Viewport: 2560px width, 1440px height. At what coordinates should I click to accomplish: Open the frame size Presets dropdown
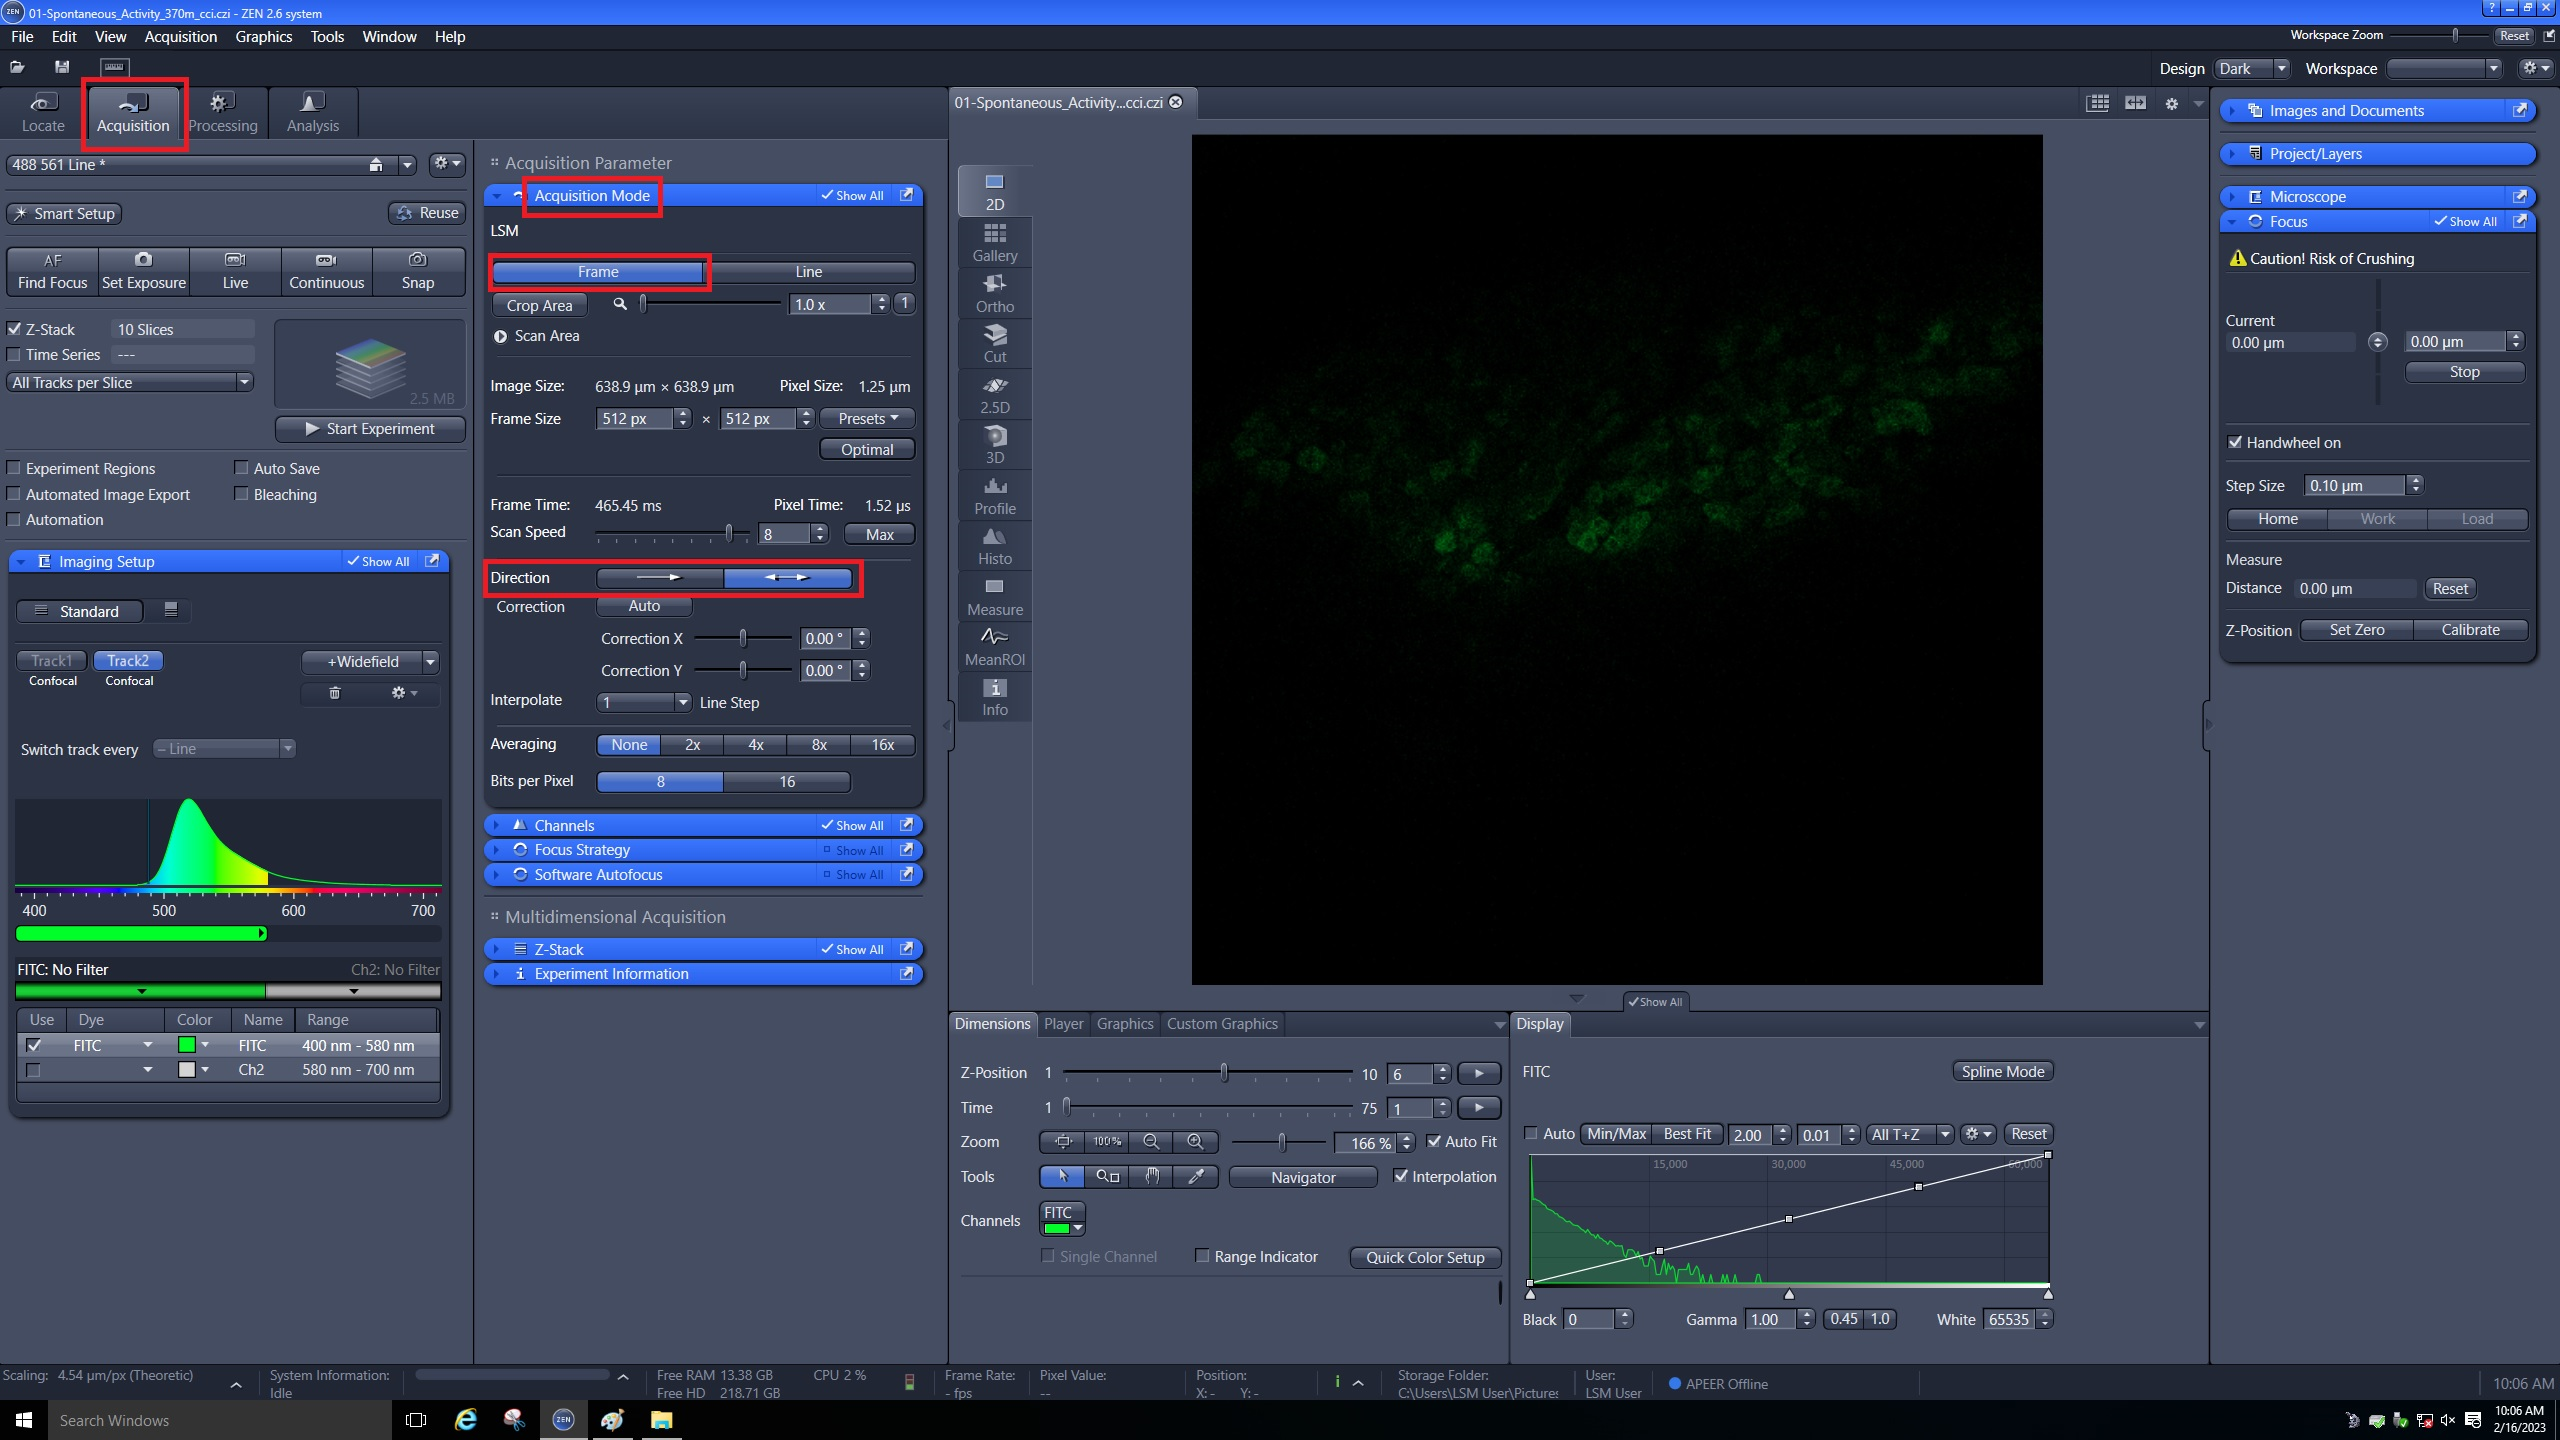[x=867, y=418]
